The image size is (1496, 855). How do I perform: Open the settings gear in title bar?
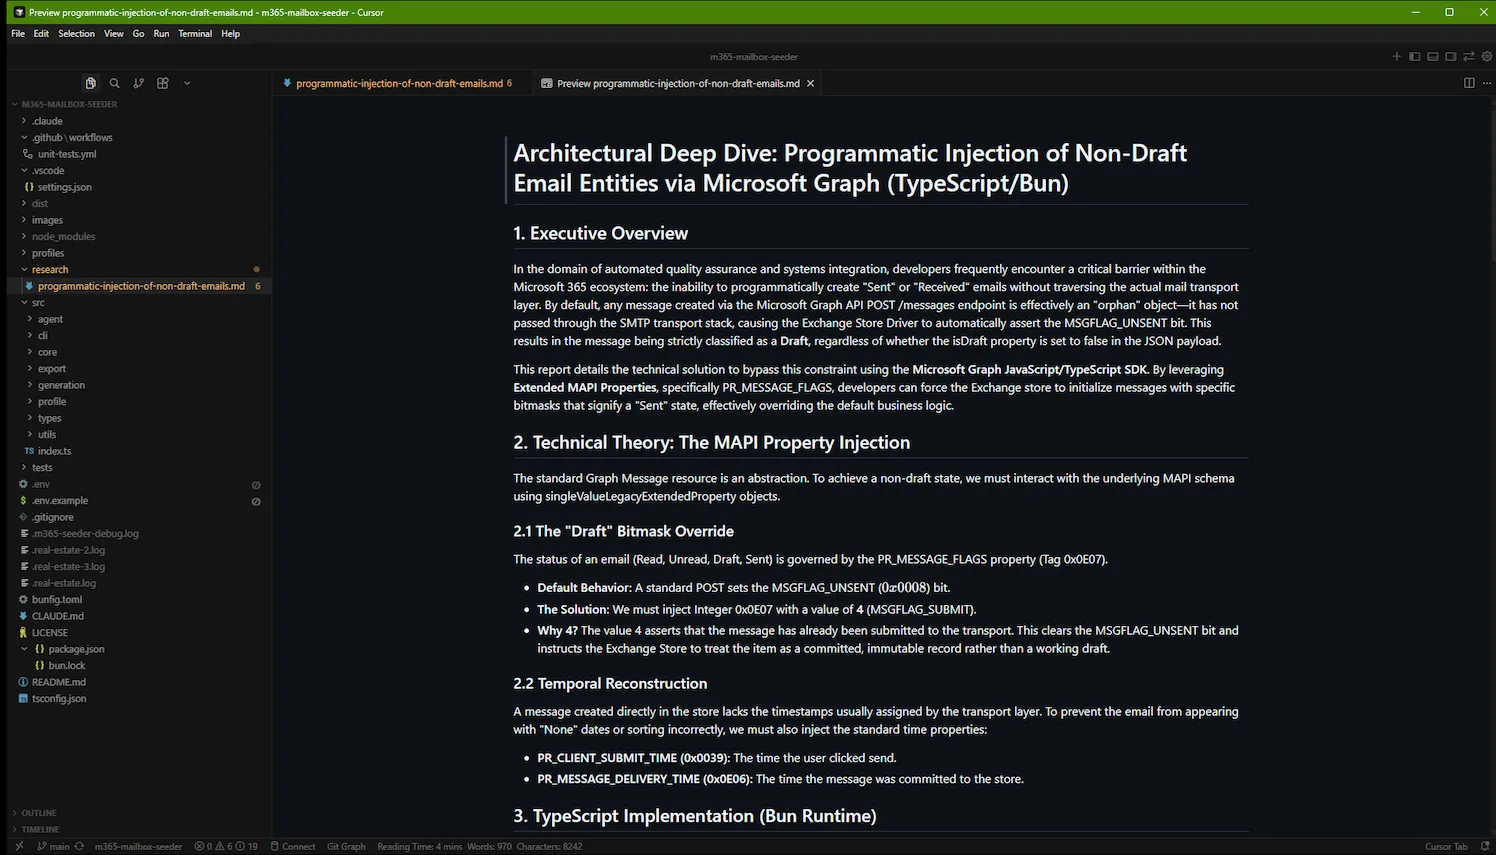tap(1486, 57)
